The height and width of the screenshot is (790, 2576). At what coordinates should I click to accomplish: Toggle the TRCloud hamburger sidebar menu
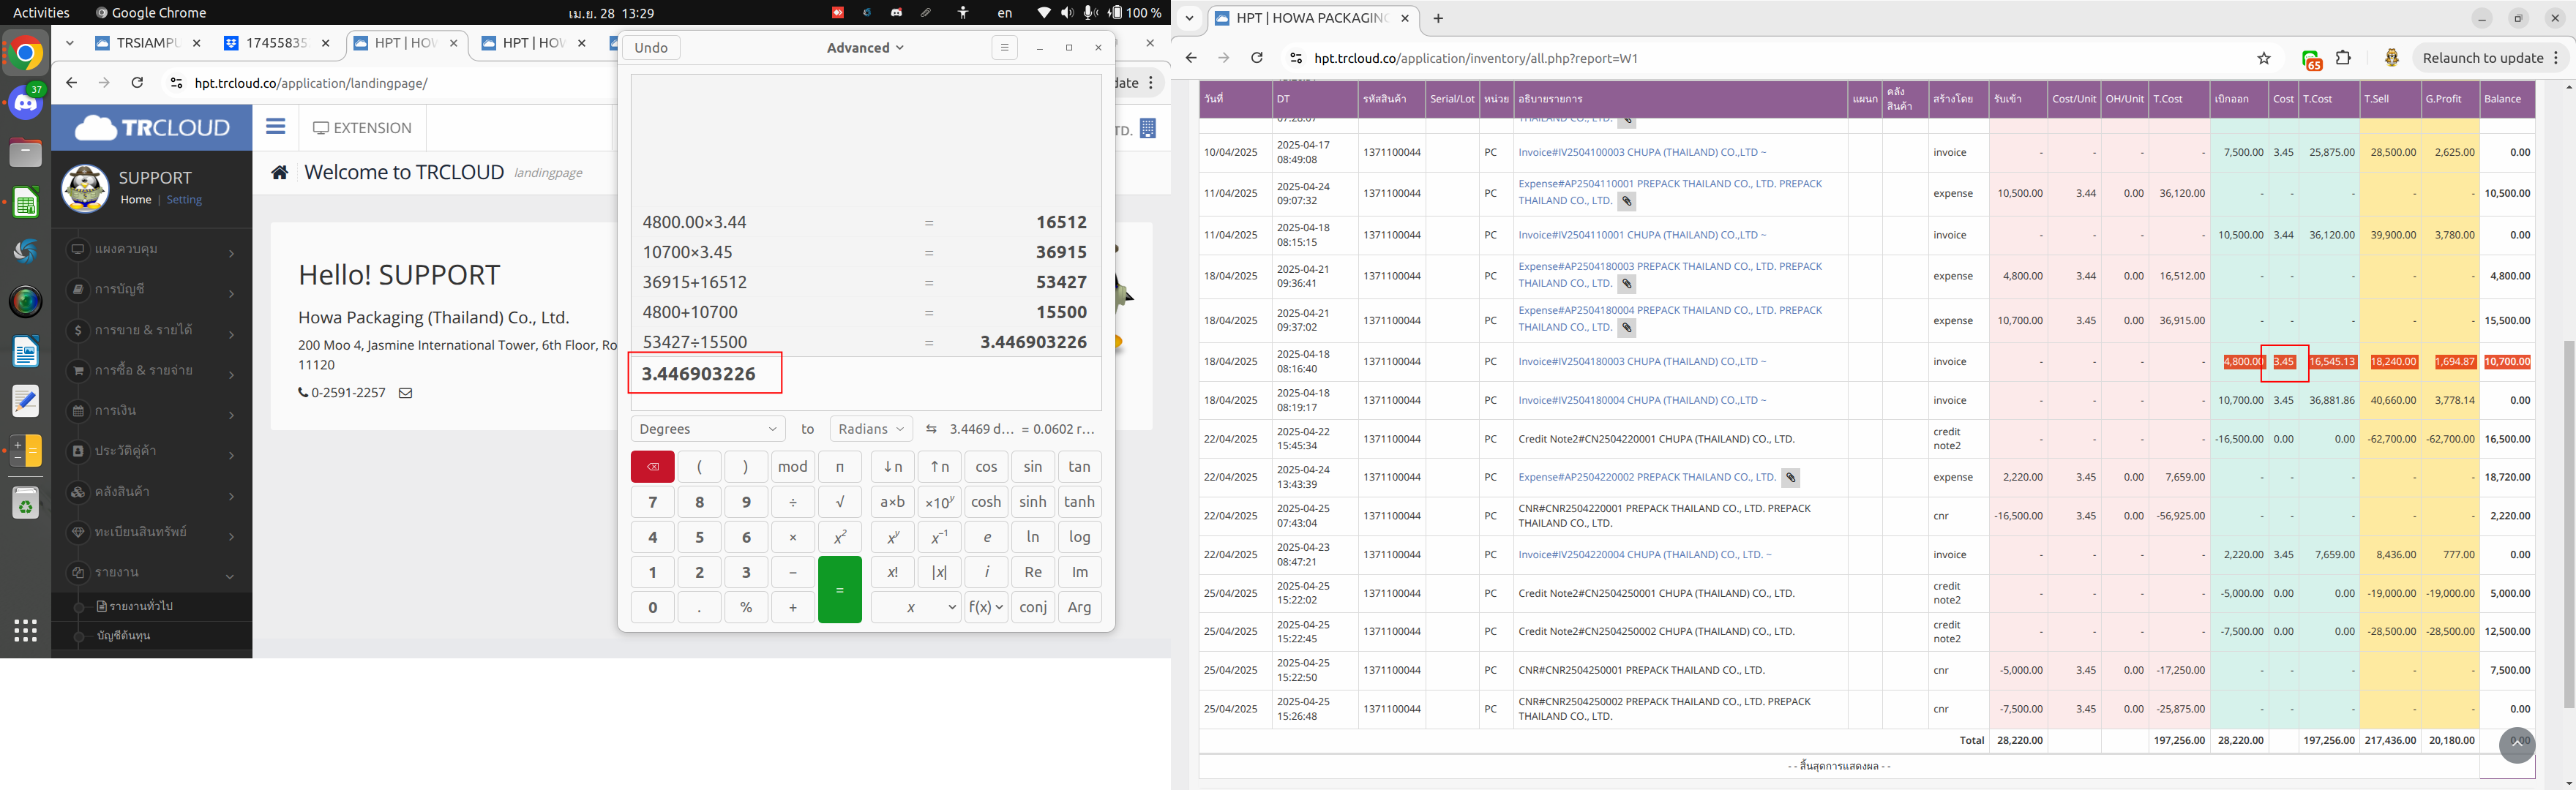click(276, 127)
